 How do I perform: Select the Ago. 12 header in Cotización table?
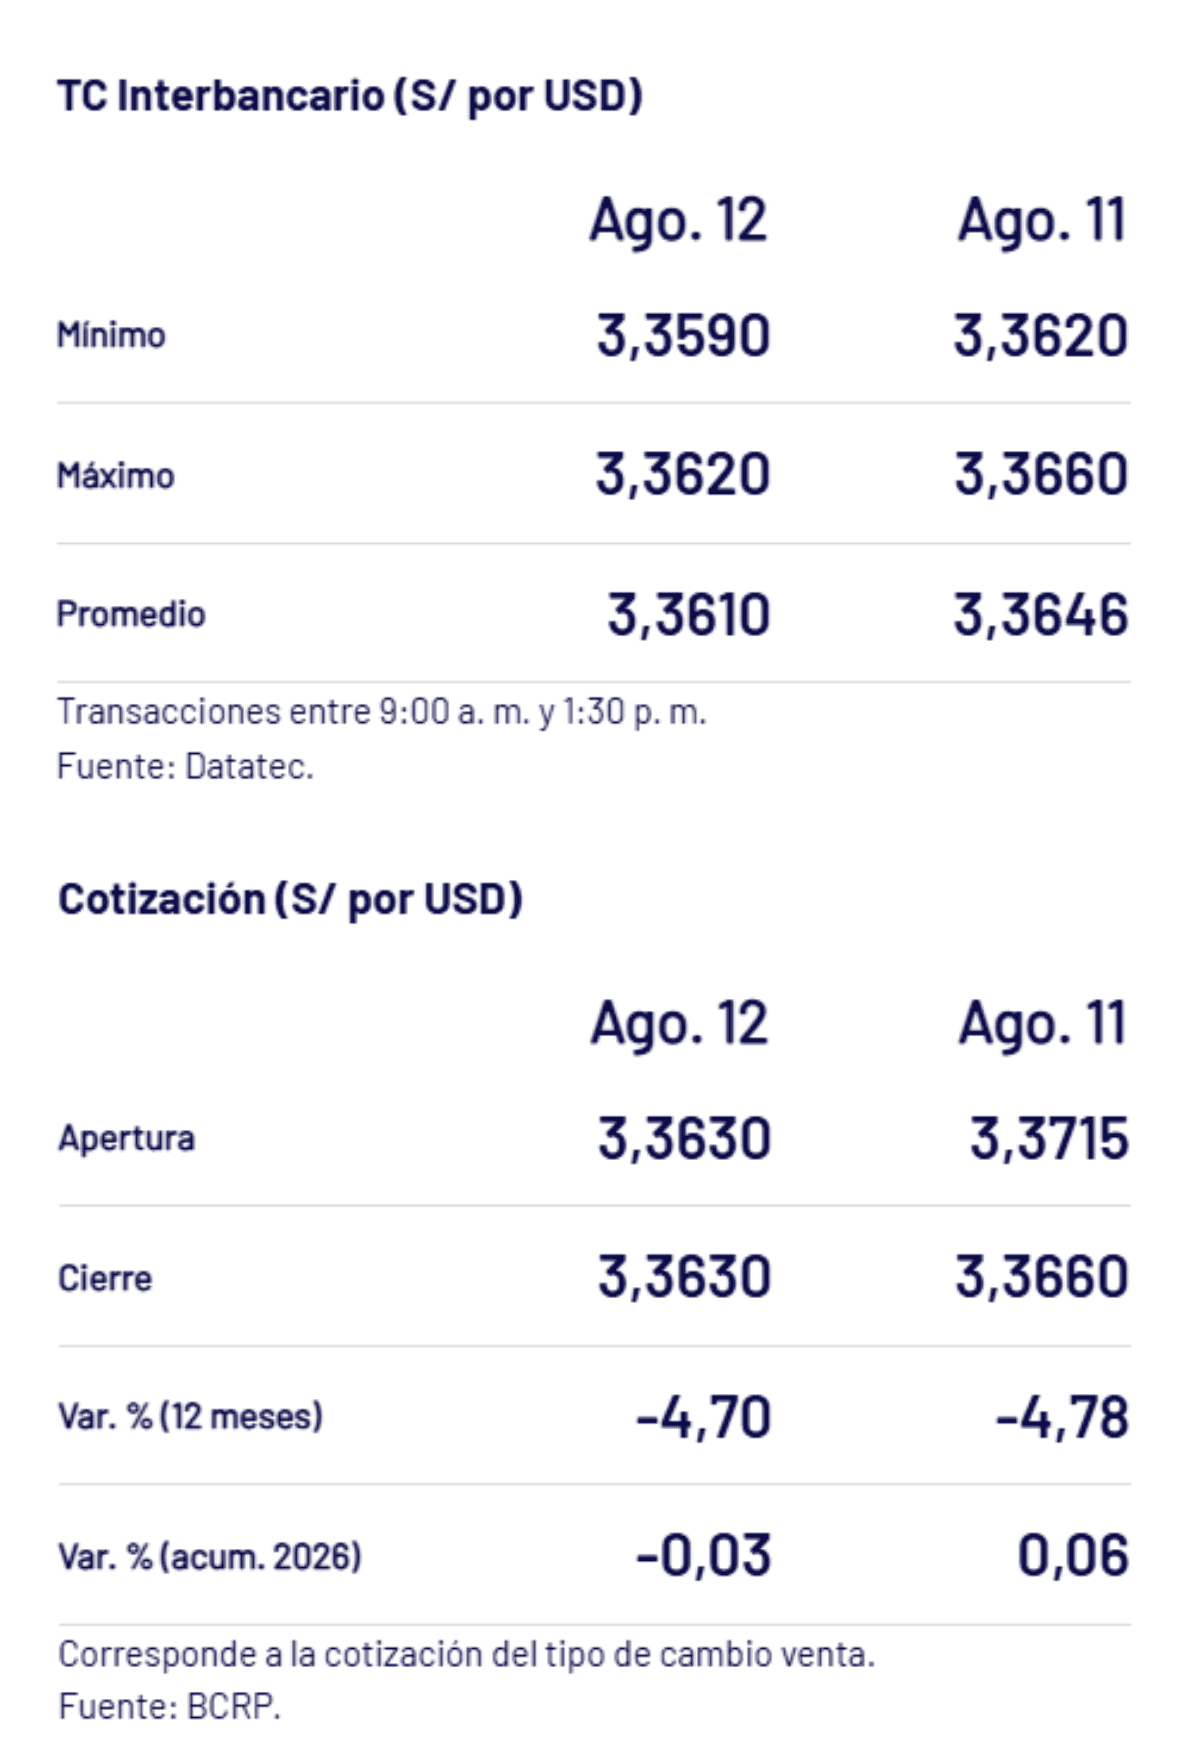[x=679, y=1025]
